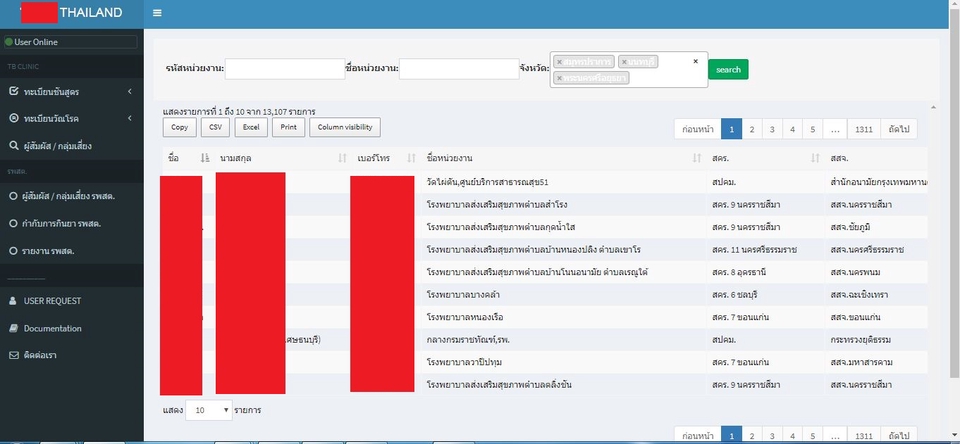This screenshot has height=444, width=960.
Task: Expand the ทะเบียนชันสูตร submenu chevron
Action: click(130, 92)
